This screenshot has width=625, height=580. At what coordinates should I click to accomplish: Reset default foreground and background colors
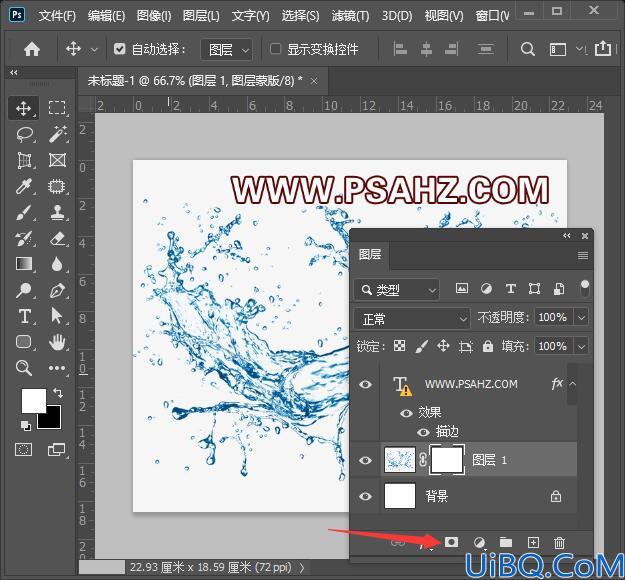[x=26, y=425]
